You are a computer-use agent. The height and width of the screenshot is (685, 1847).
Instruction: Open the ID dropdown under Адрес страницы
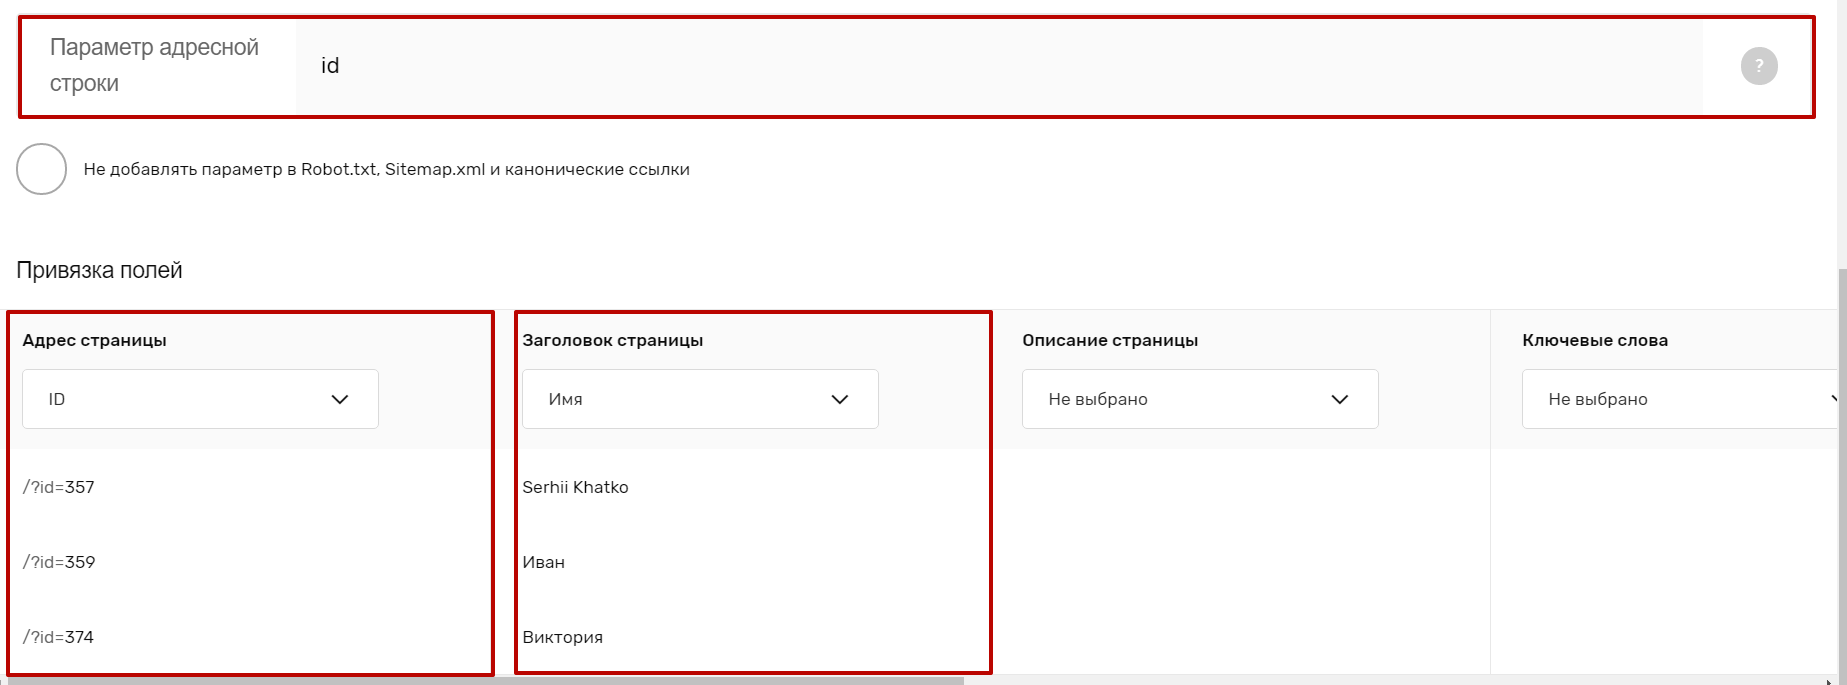(200, 399)
